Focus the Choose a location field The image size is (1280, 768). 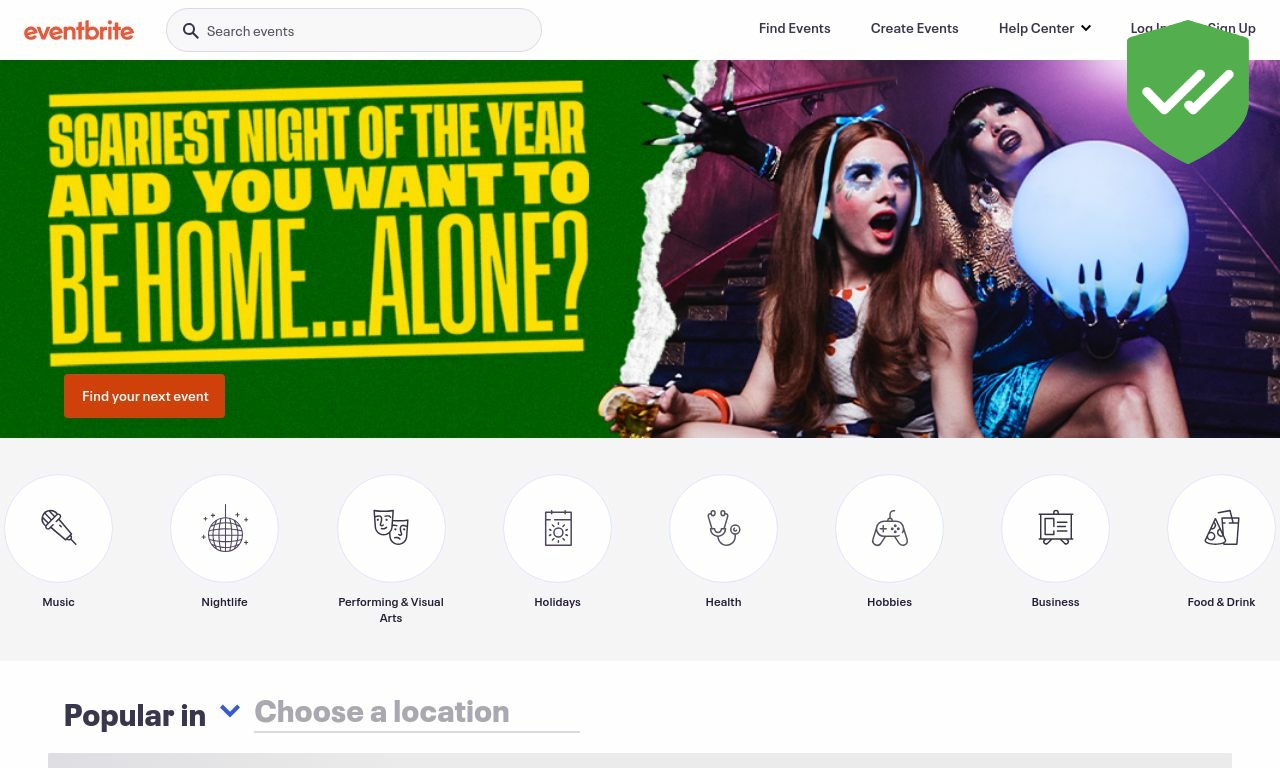coord(417,712)
